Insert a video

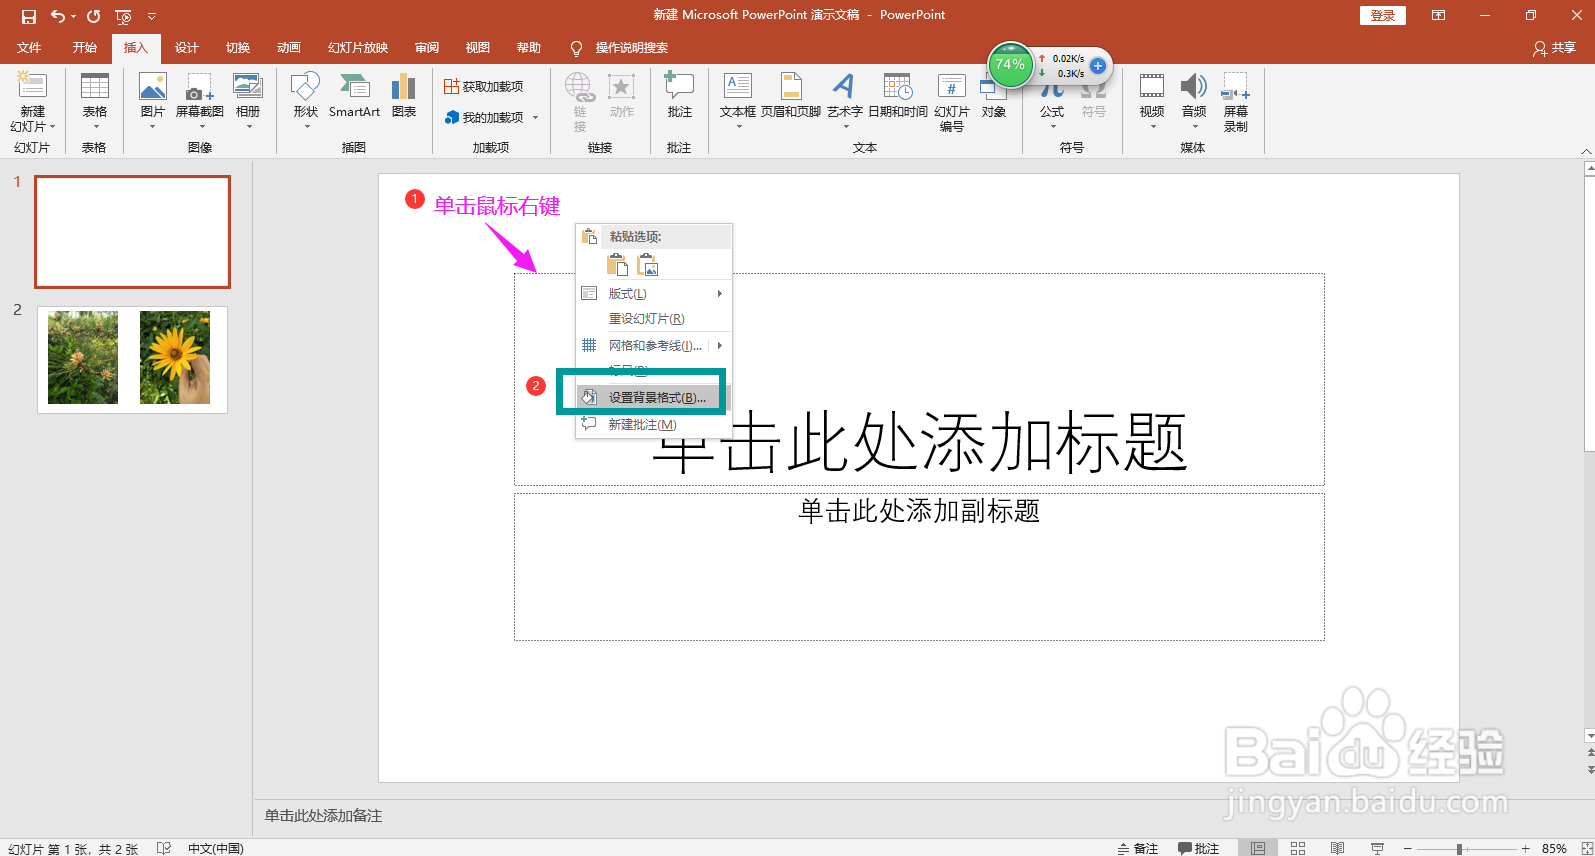tap(1152, 102)
